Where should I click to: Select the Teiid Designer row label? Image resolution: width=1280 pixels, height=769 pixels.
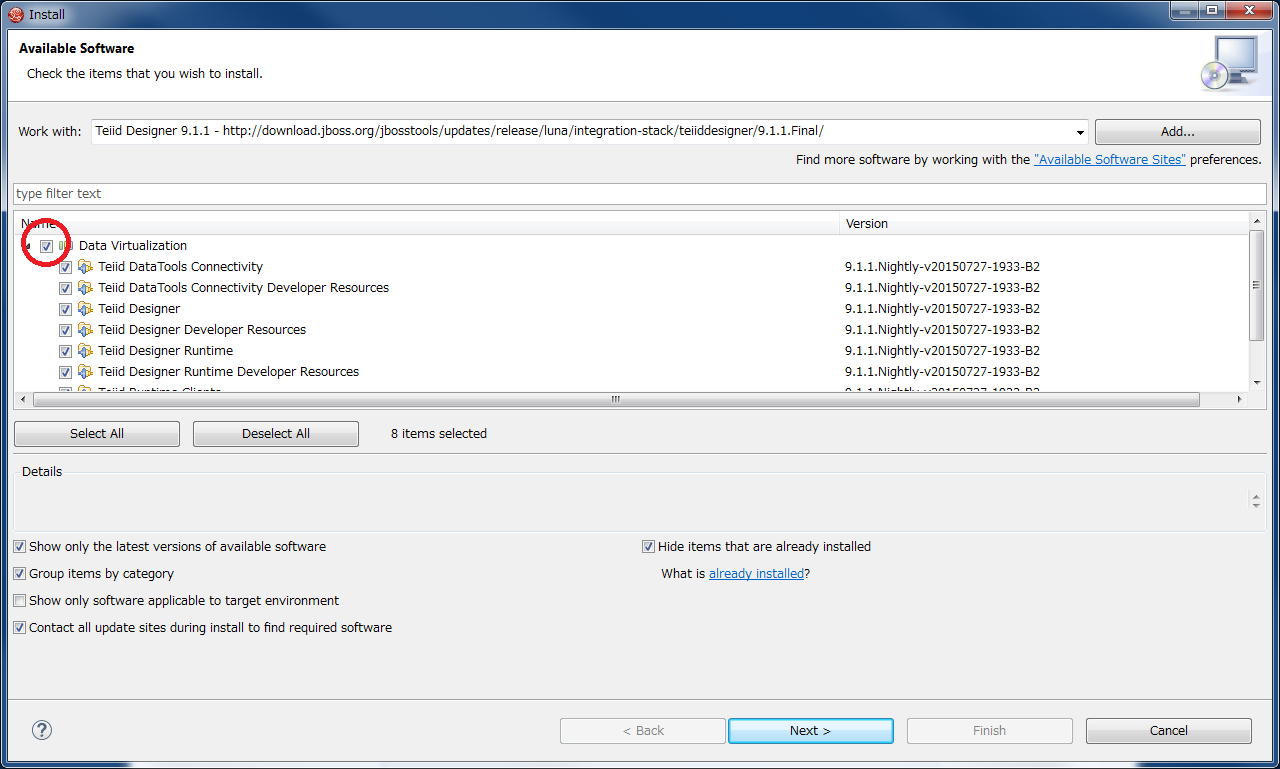[x=139, y=309]
